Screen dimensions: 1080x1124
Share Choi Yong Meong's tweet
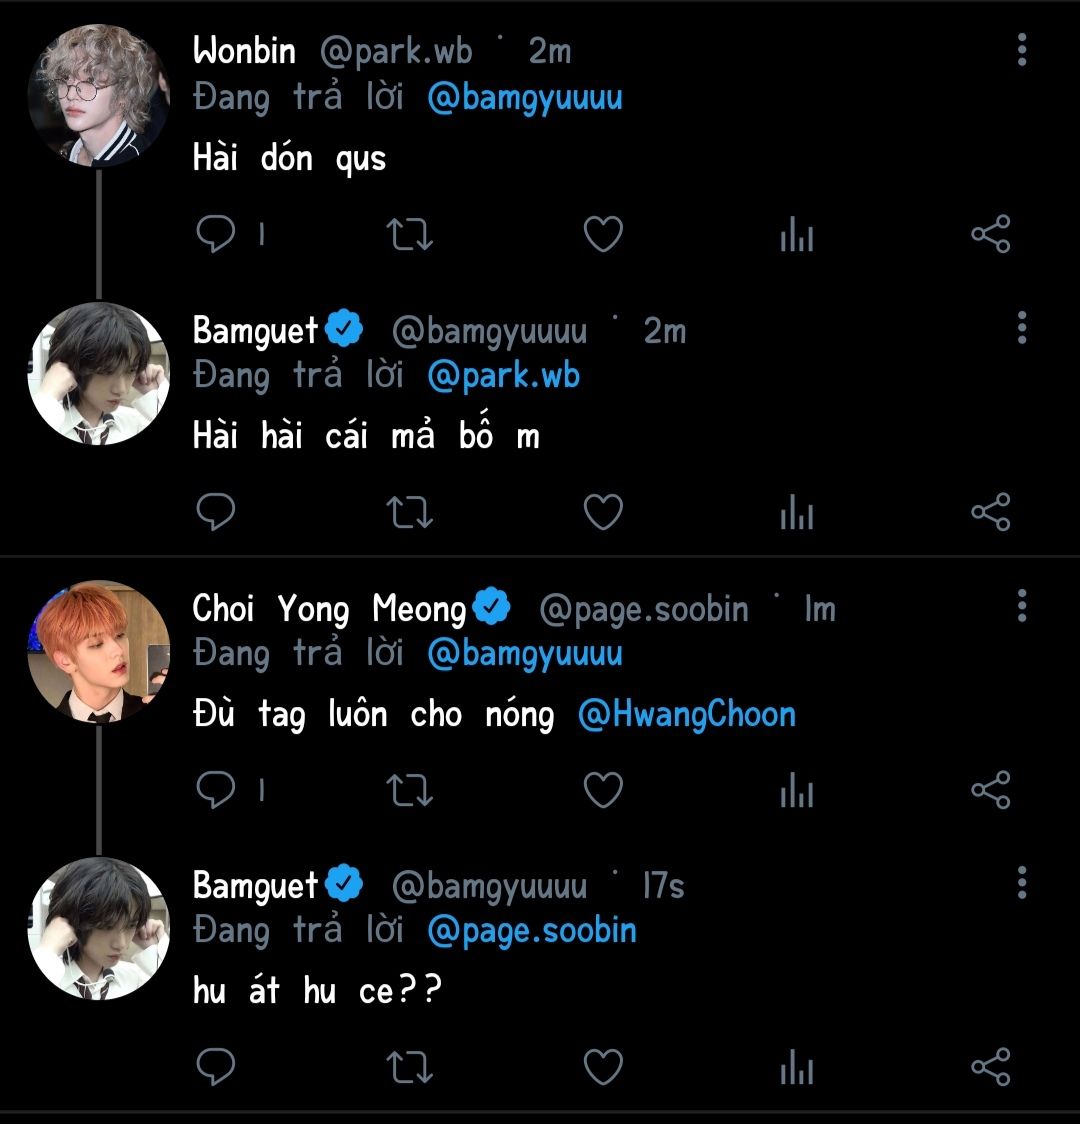(x=990, y=791)
